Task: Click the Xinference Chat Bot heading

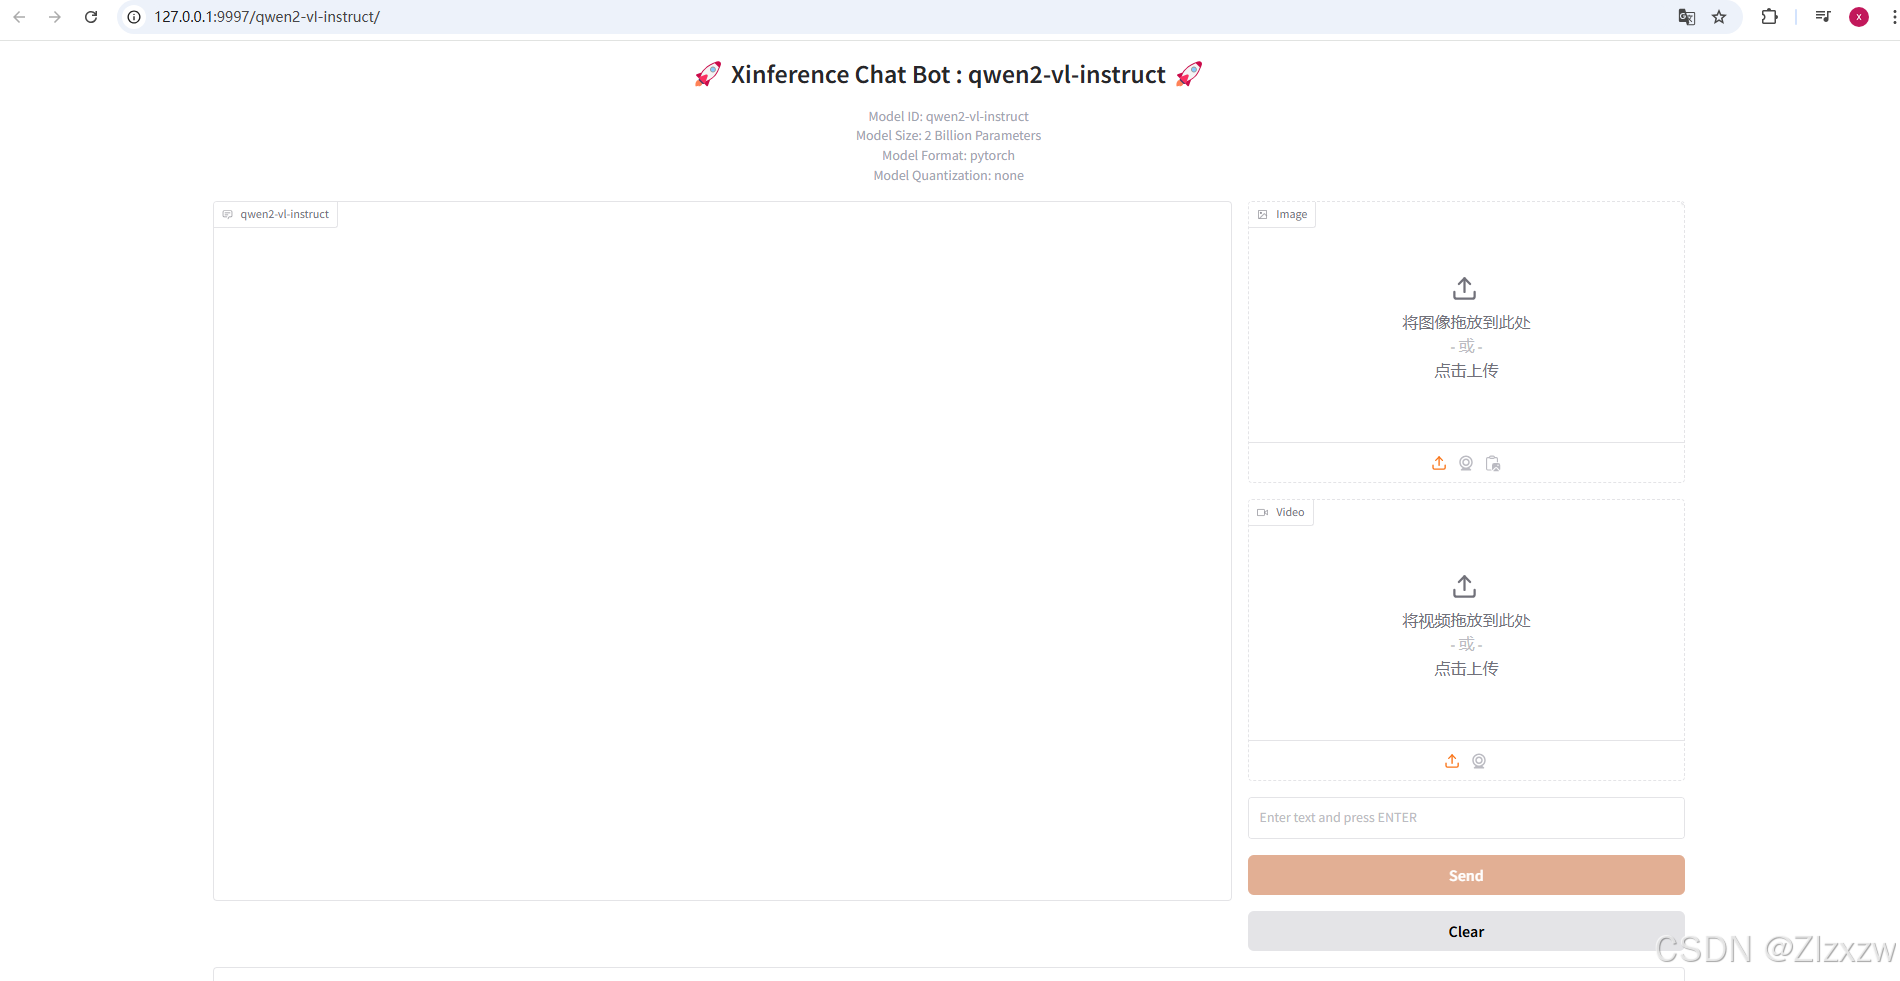Action: click(x=948, y=75)
